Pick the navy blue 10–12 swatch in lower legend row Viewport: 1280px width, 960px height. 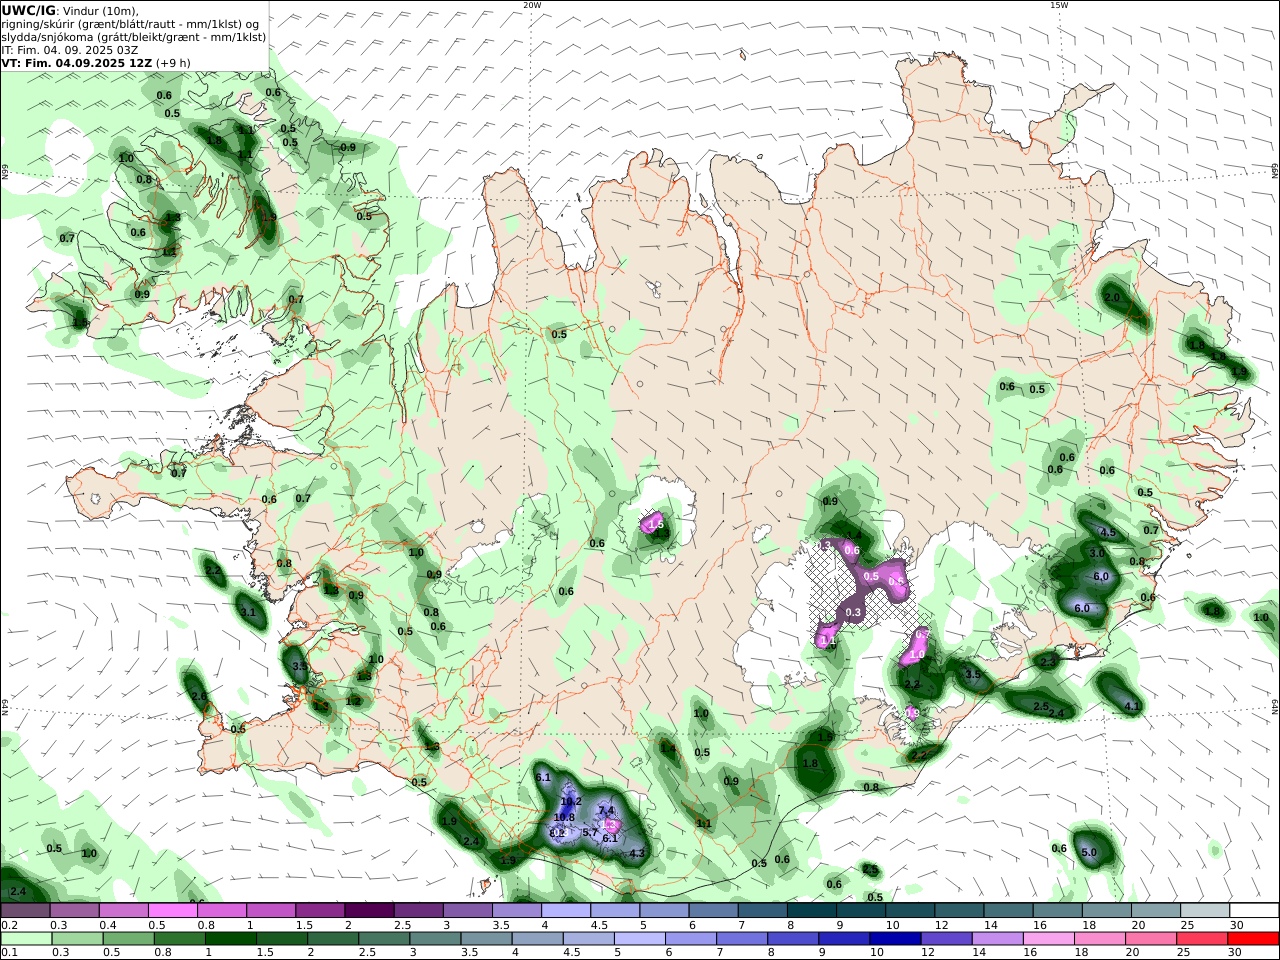pos(895,938)
